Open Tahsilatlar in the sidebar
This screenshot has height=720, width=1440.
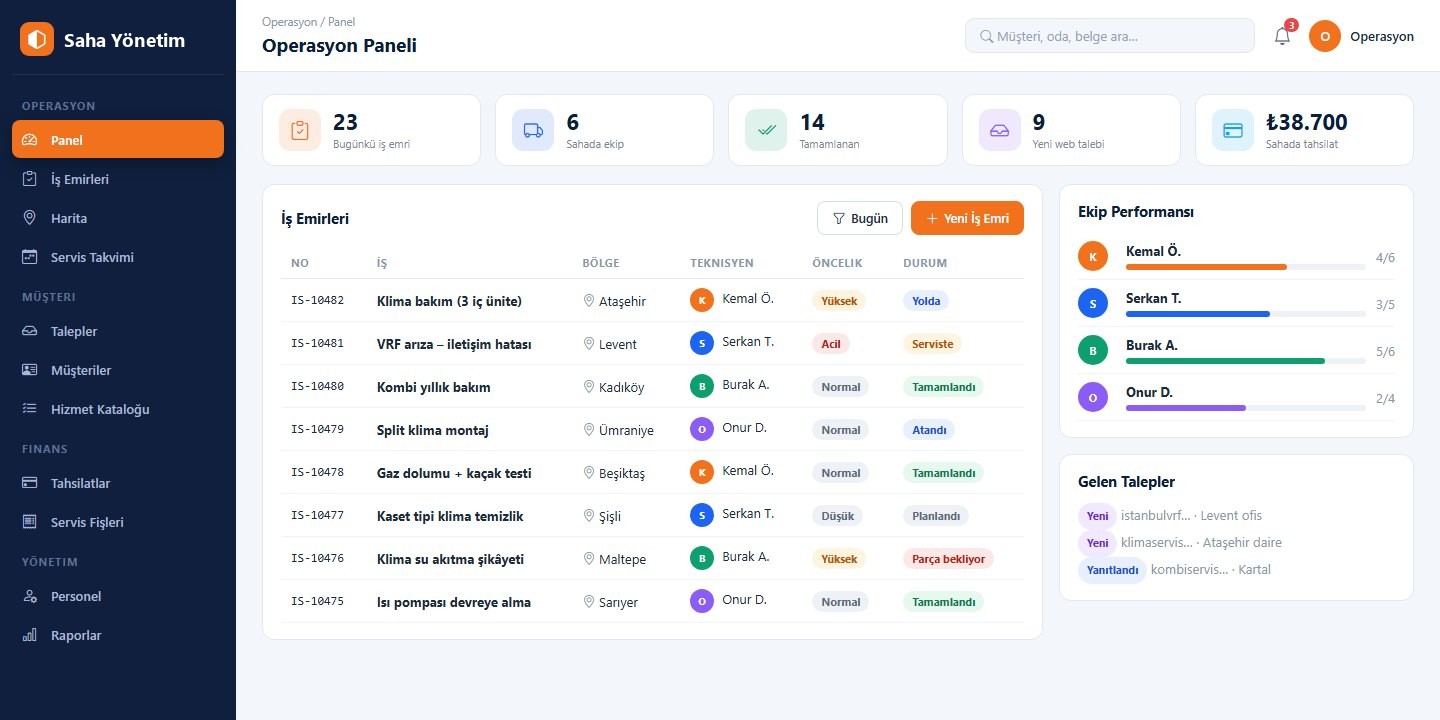[x=118, y=483]
